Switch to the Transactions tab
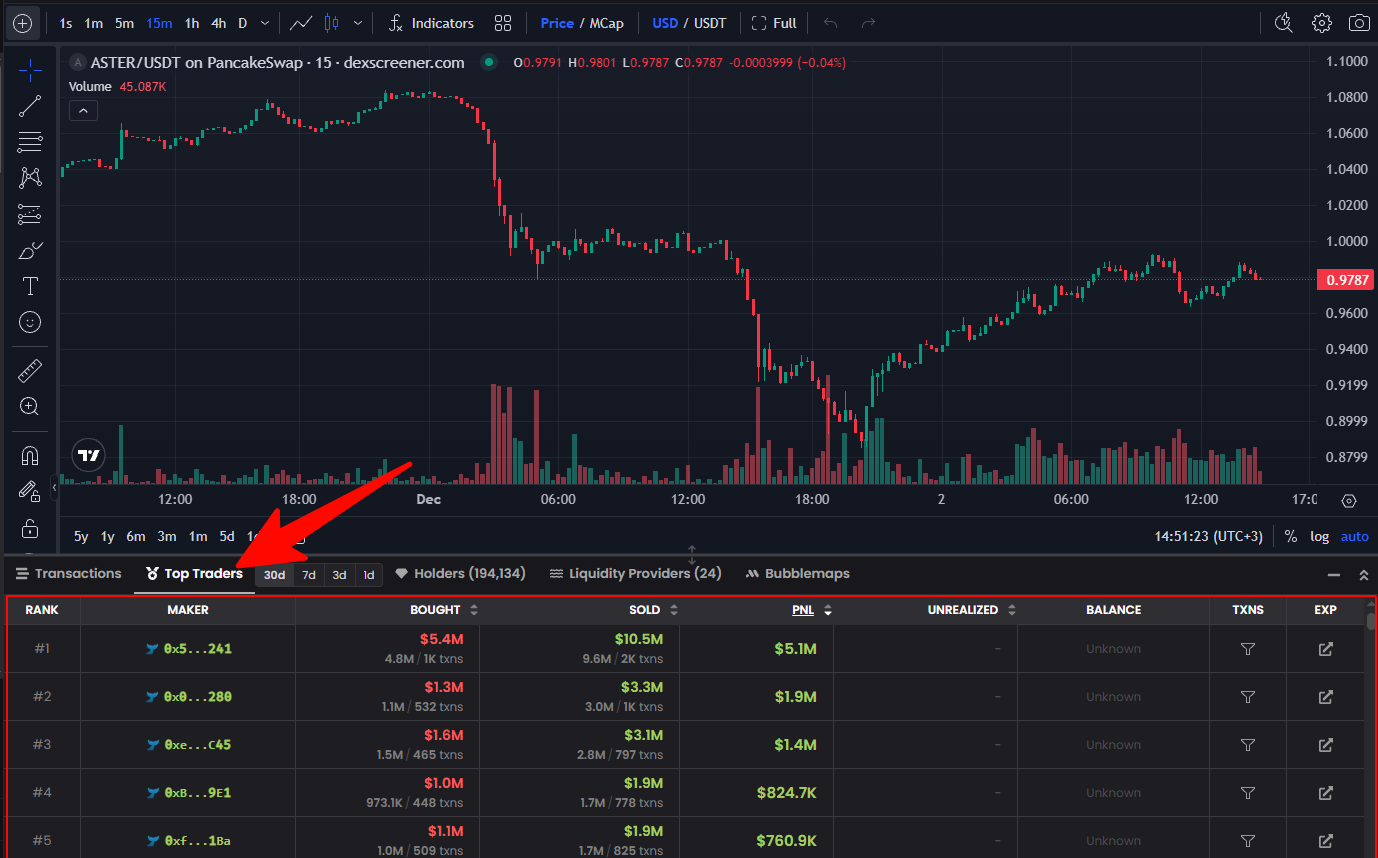This screenshot has width=1378, height=858. click(x=69, y=574)
